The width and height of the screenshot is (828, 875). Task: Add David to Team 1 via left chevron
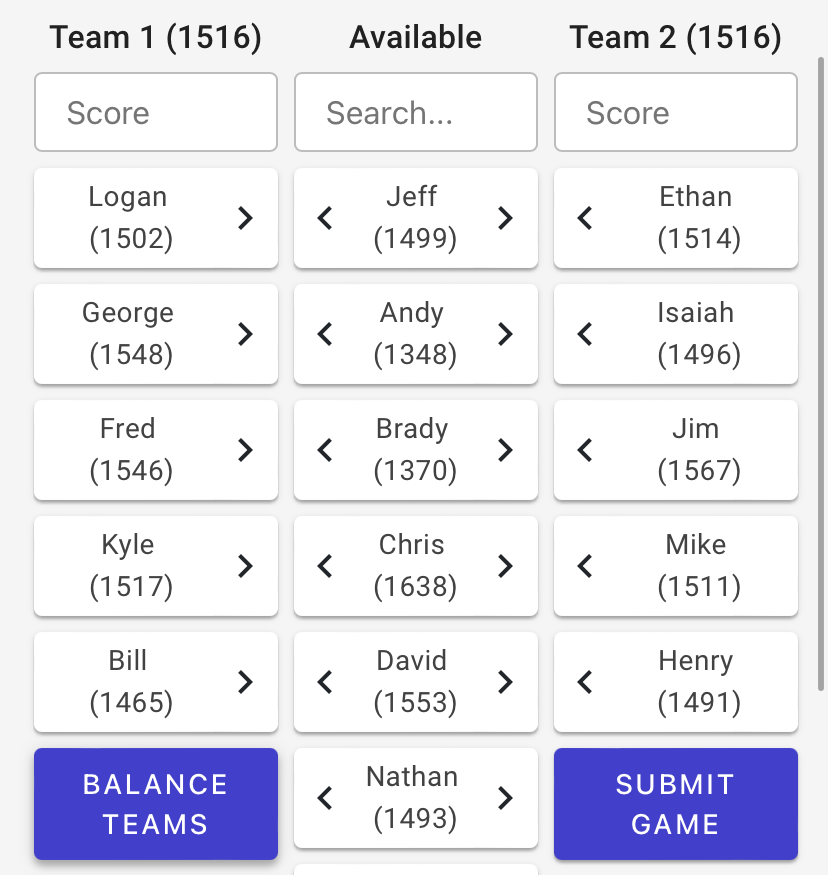(325, 682)
